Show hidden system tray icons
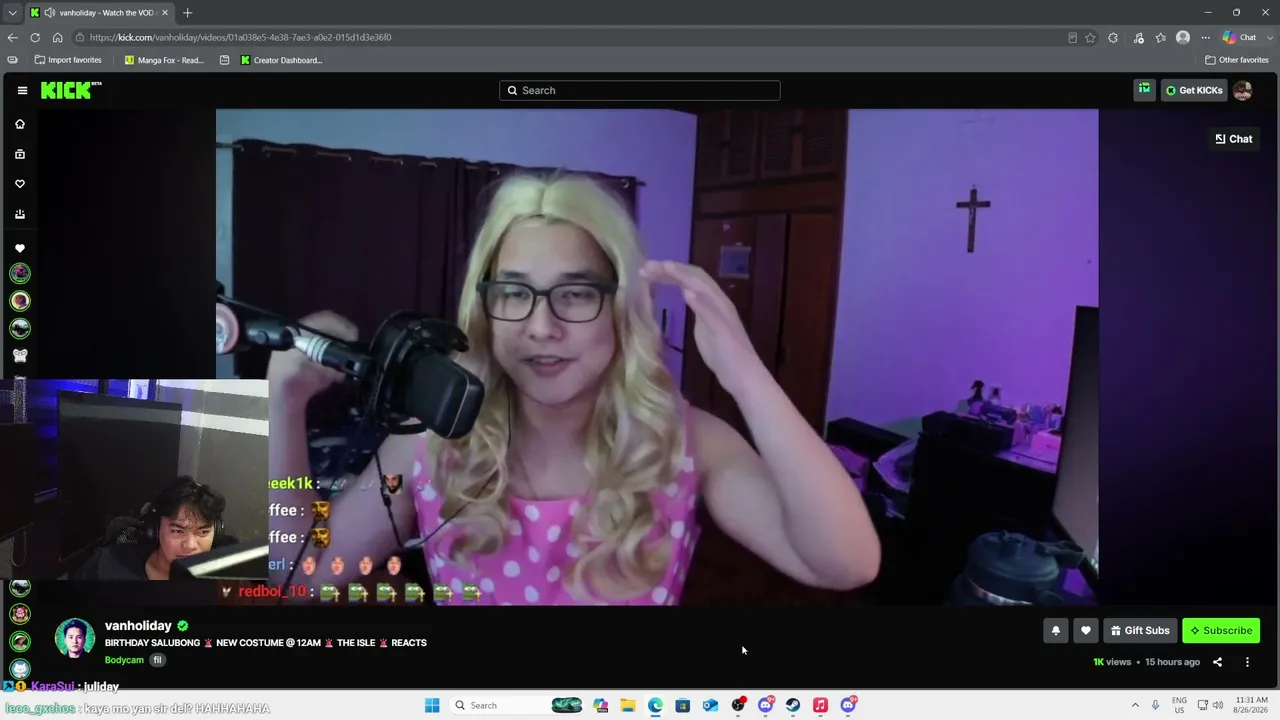 click(x=1135, y=705)
